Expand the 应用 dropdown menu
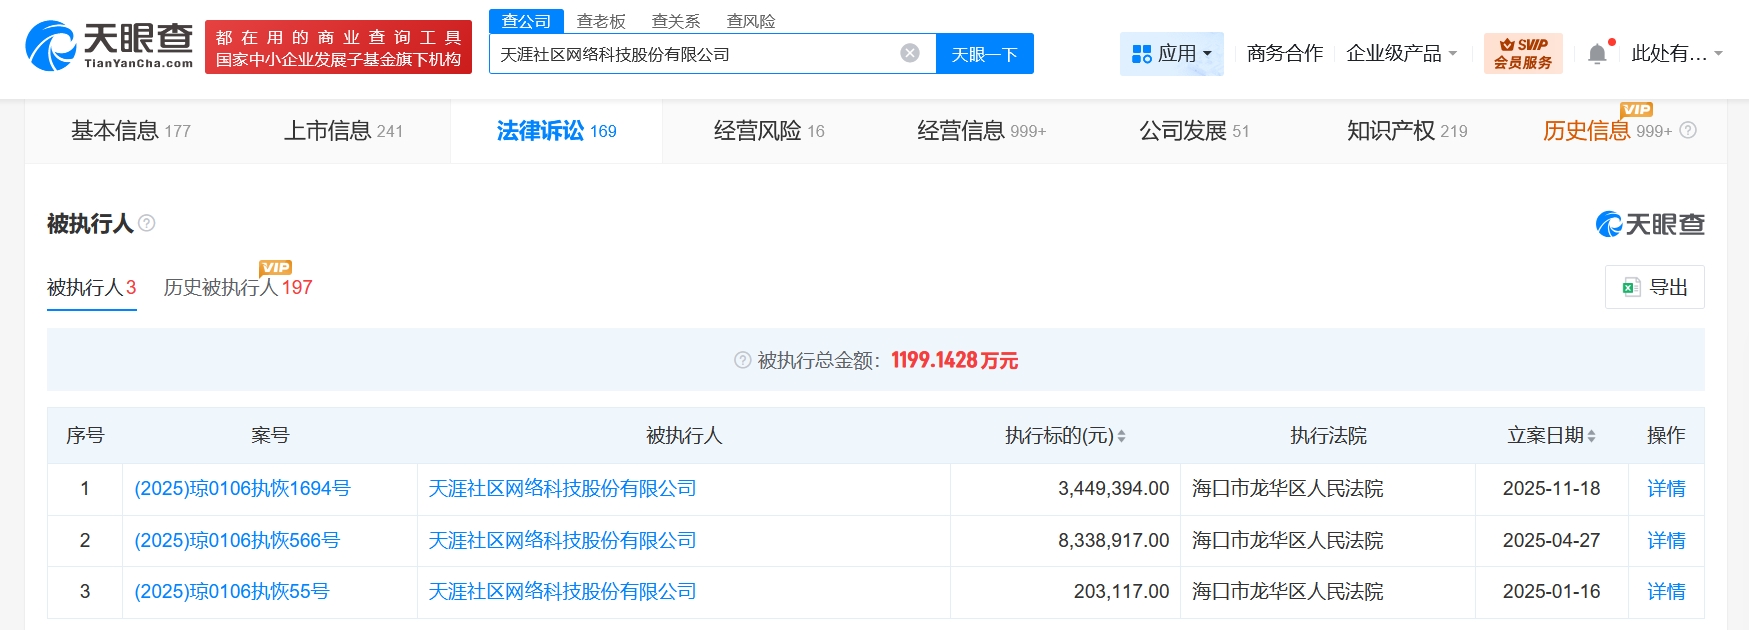 [x=1171, y=54]
